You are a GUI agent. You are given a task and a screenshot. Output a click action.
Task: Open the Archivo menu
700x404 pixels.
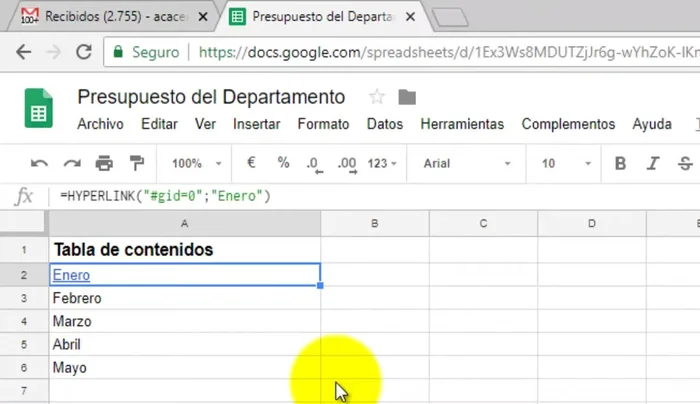[x=100, y=124]
